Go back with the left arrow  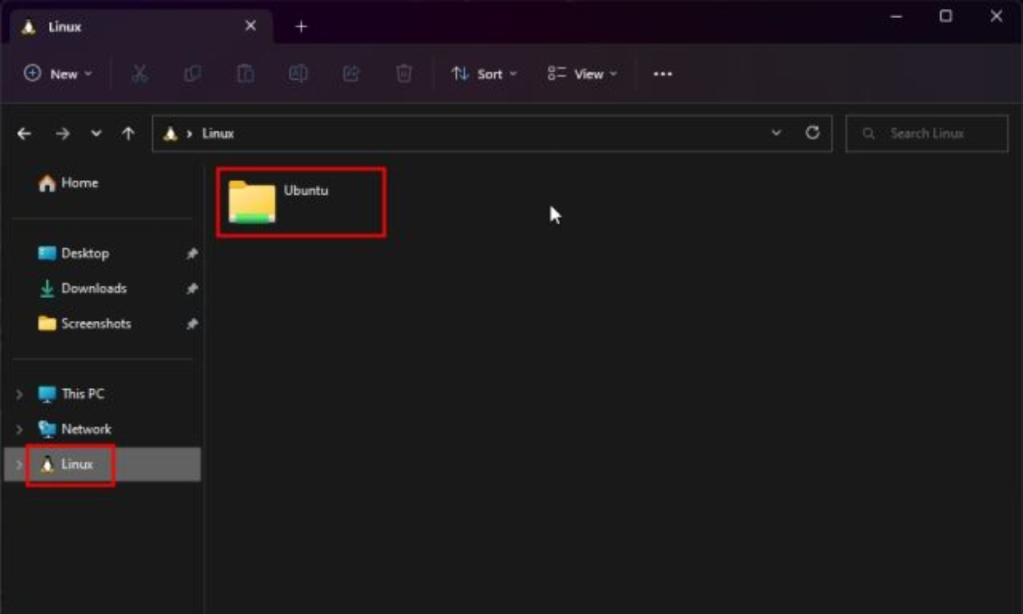pos(25,134)
